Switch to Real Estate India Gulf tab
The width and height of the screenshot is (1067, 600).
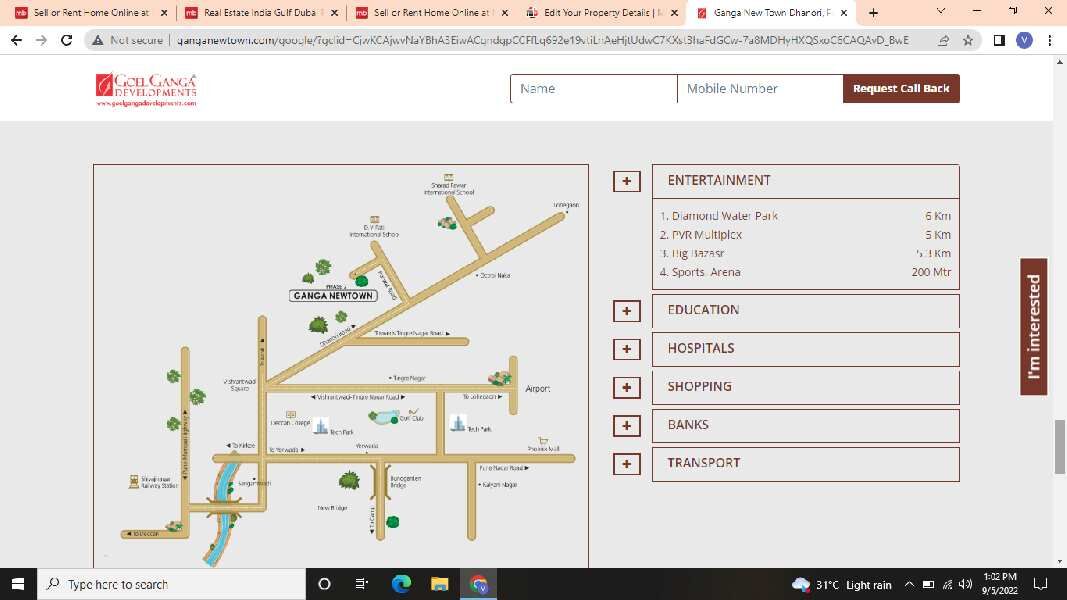tap(260, 12)
